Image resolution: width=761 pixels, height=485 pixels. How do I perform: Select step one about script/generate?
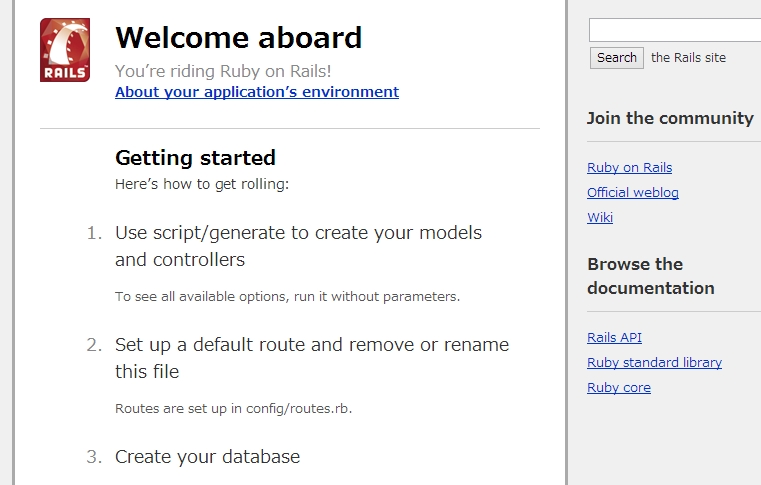coord(298,246)
